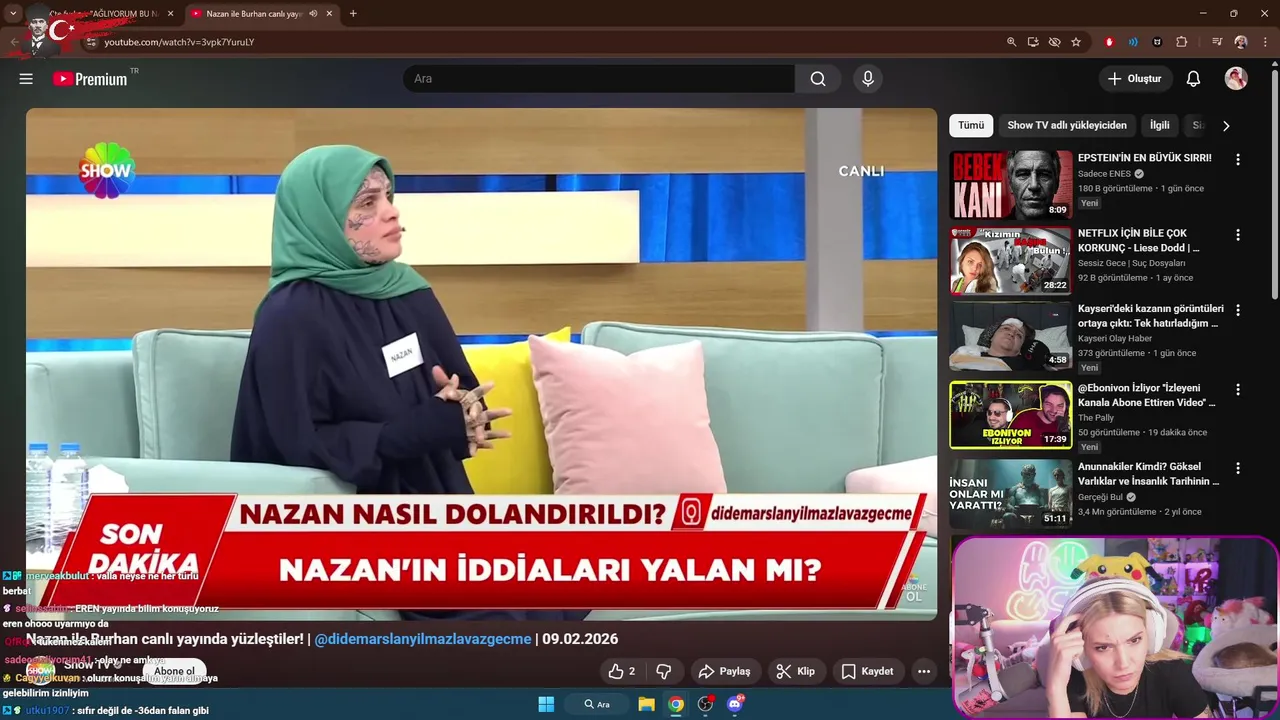Visit The Pally channel name
Image resolution: width=1280 pixels, height=720 pixels.
[1096, 418]
